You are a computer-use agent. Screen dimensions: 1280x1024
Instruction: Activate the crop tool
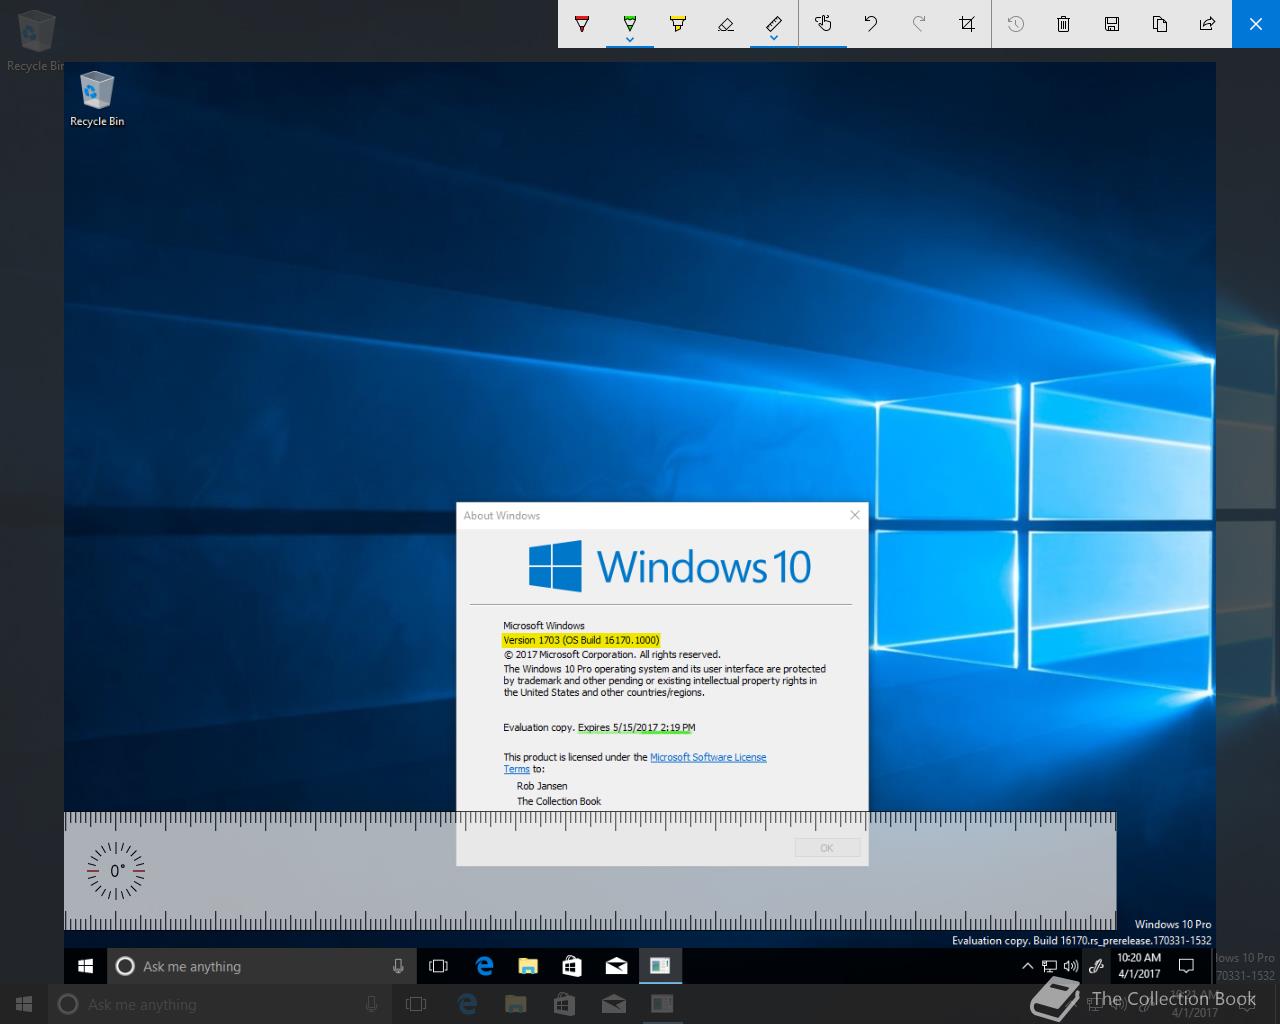967,23
